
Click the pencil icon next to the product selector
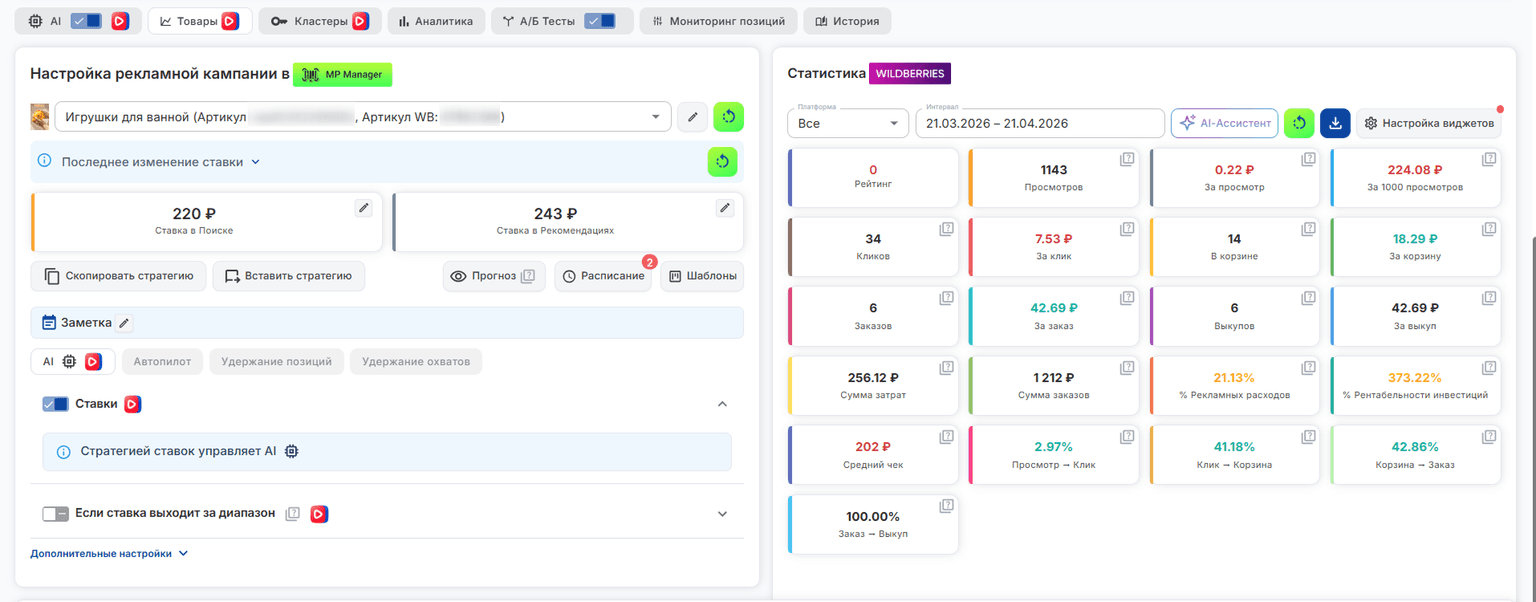pyautogui.click(x=692, y=117)
